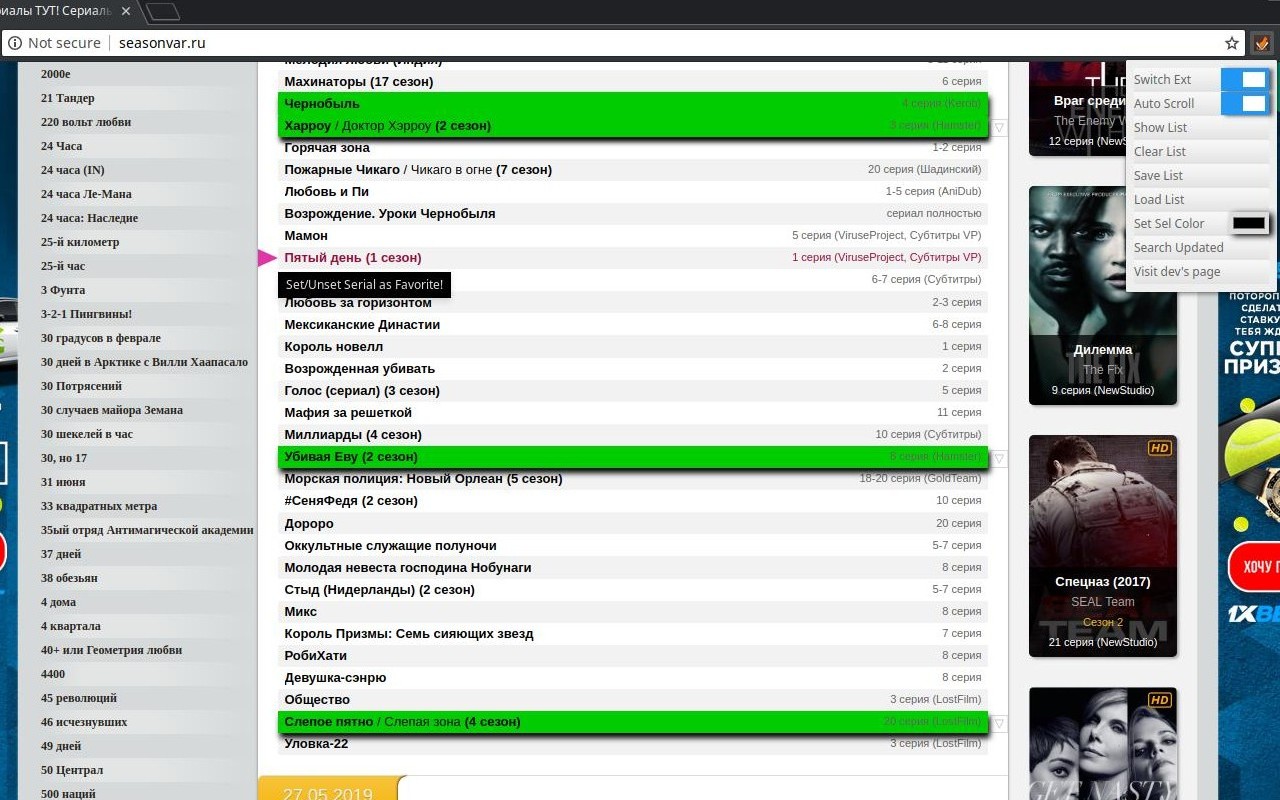The image size is (1280, 800).
Task: Open sidebar entry 40+ или Геометрия любви
Action: pos(111,650)
